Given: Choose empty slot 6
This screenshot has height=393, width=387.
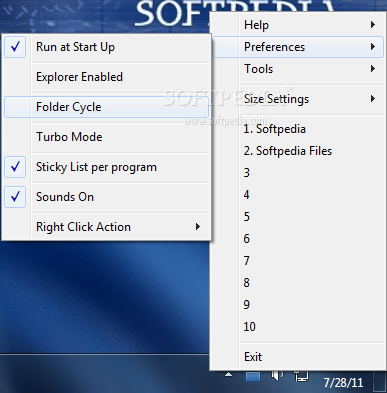Looking at the screenshot, I should 298,239.
